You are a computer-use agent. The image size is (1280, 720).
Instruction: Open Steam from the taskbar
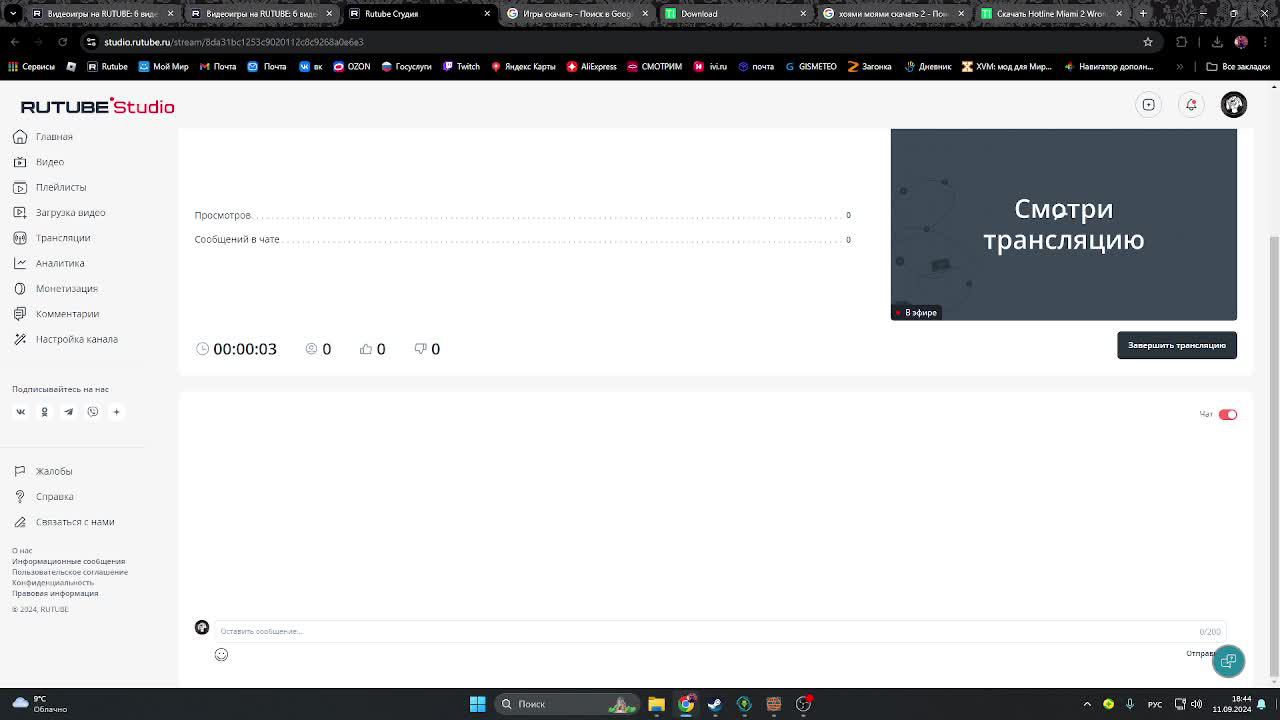715,704
